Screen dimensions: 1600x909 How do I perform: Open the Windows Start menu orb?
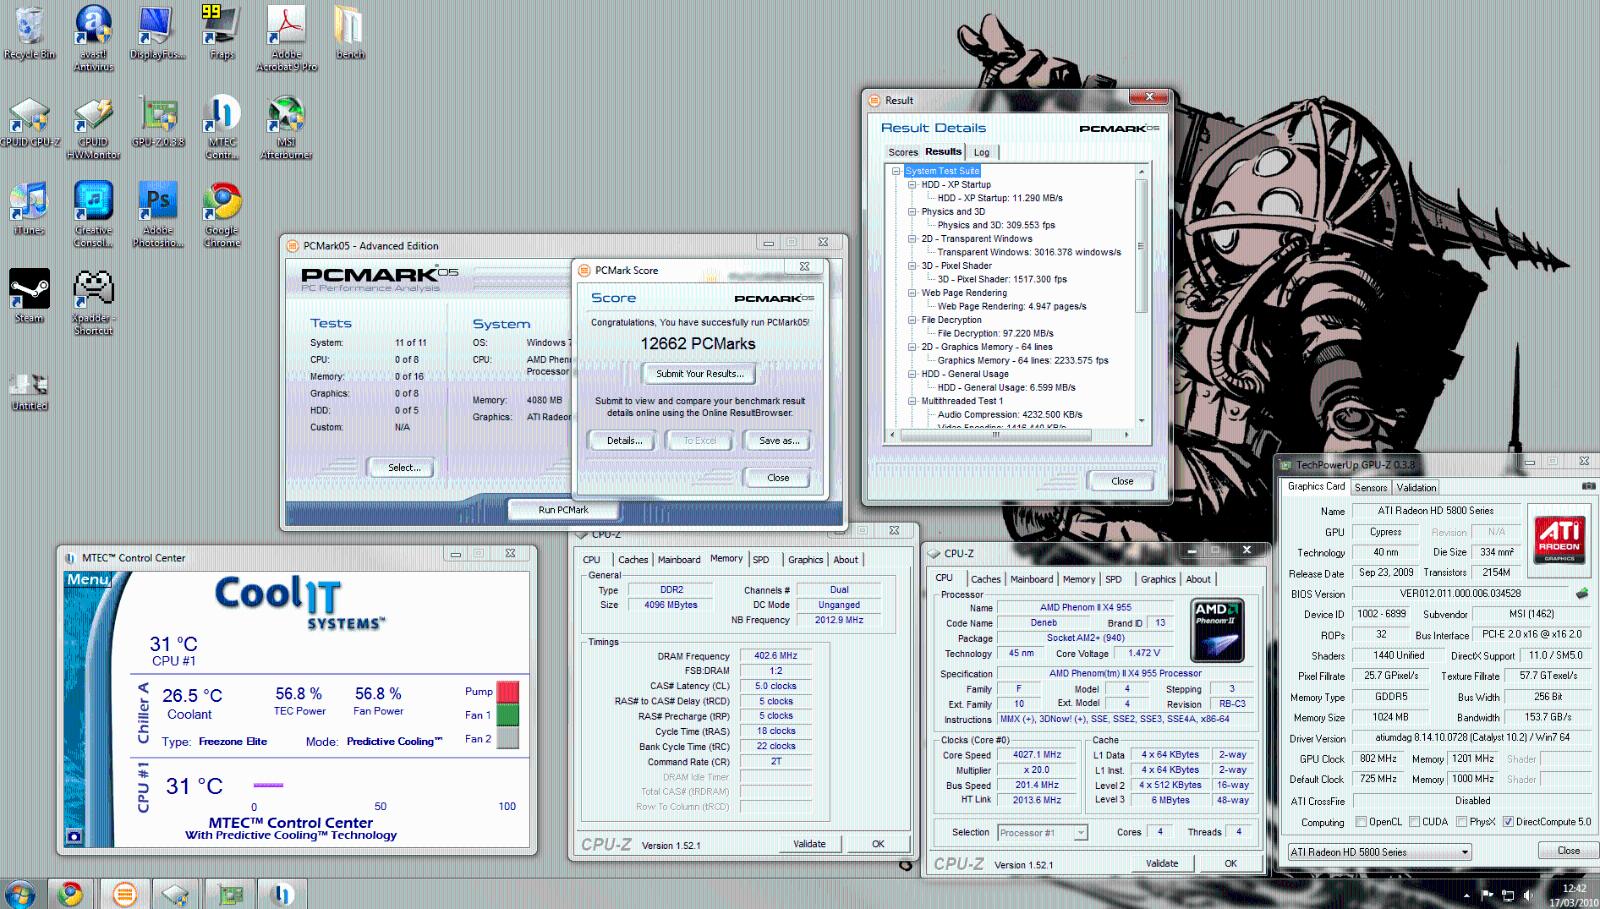(20, 893)
